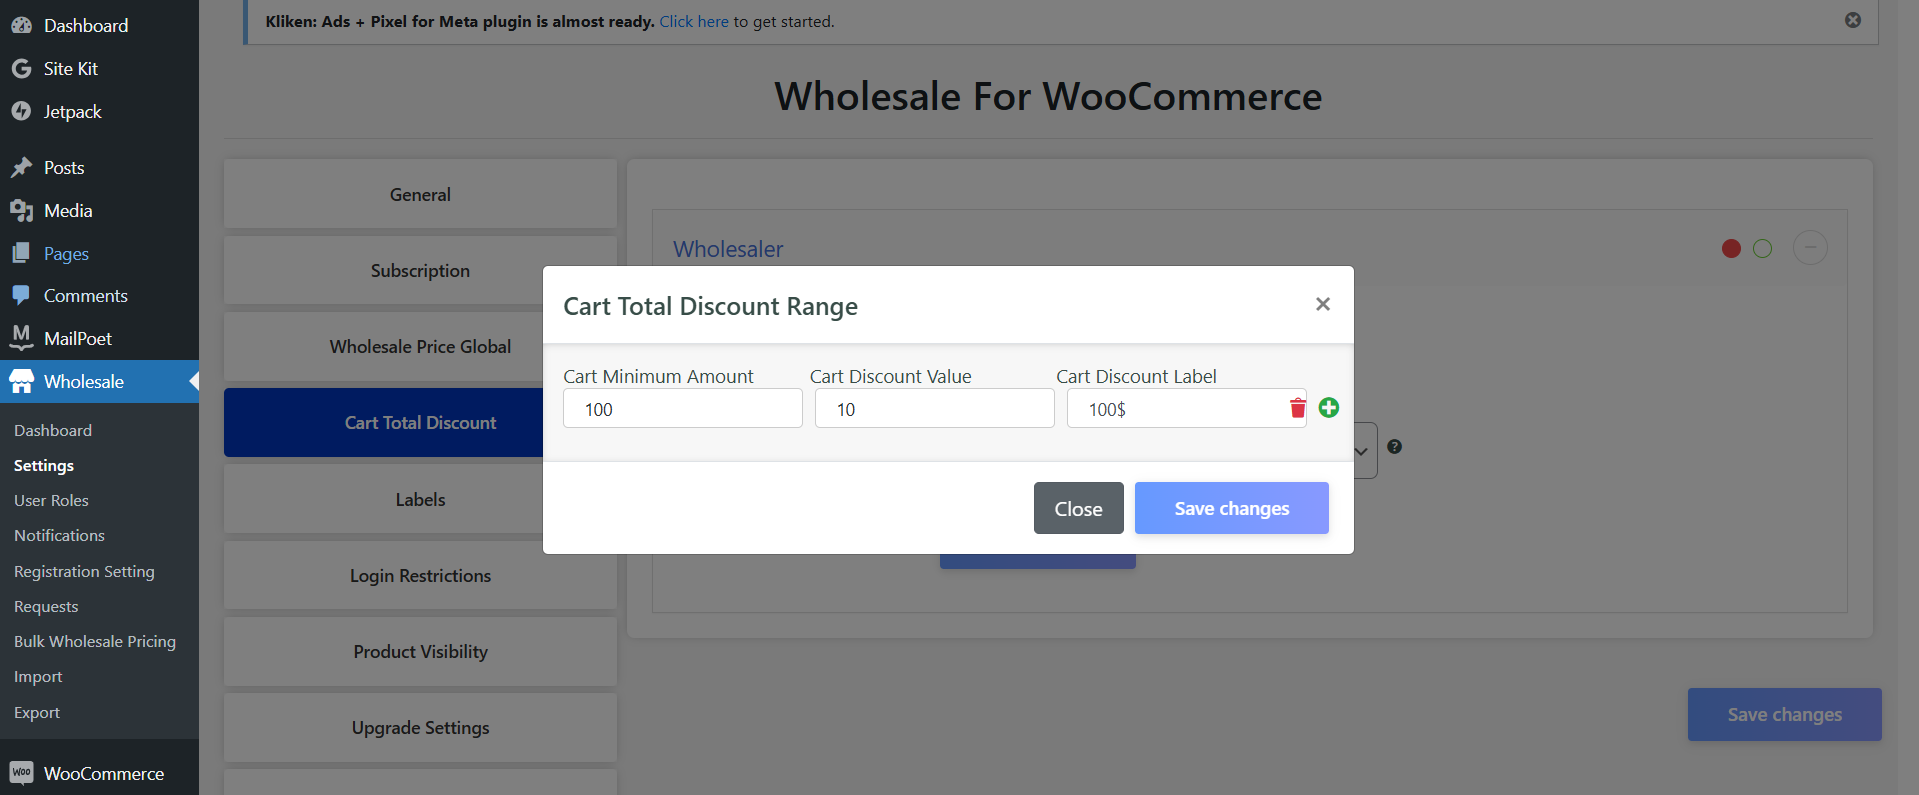Open Import submenu item
Image resolution: width=1919 pixels, height=795 pixels.
[x=38, y=676]
